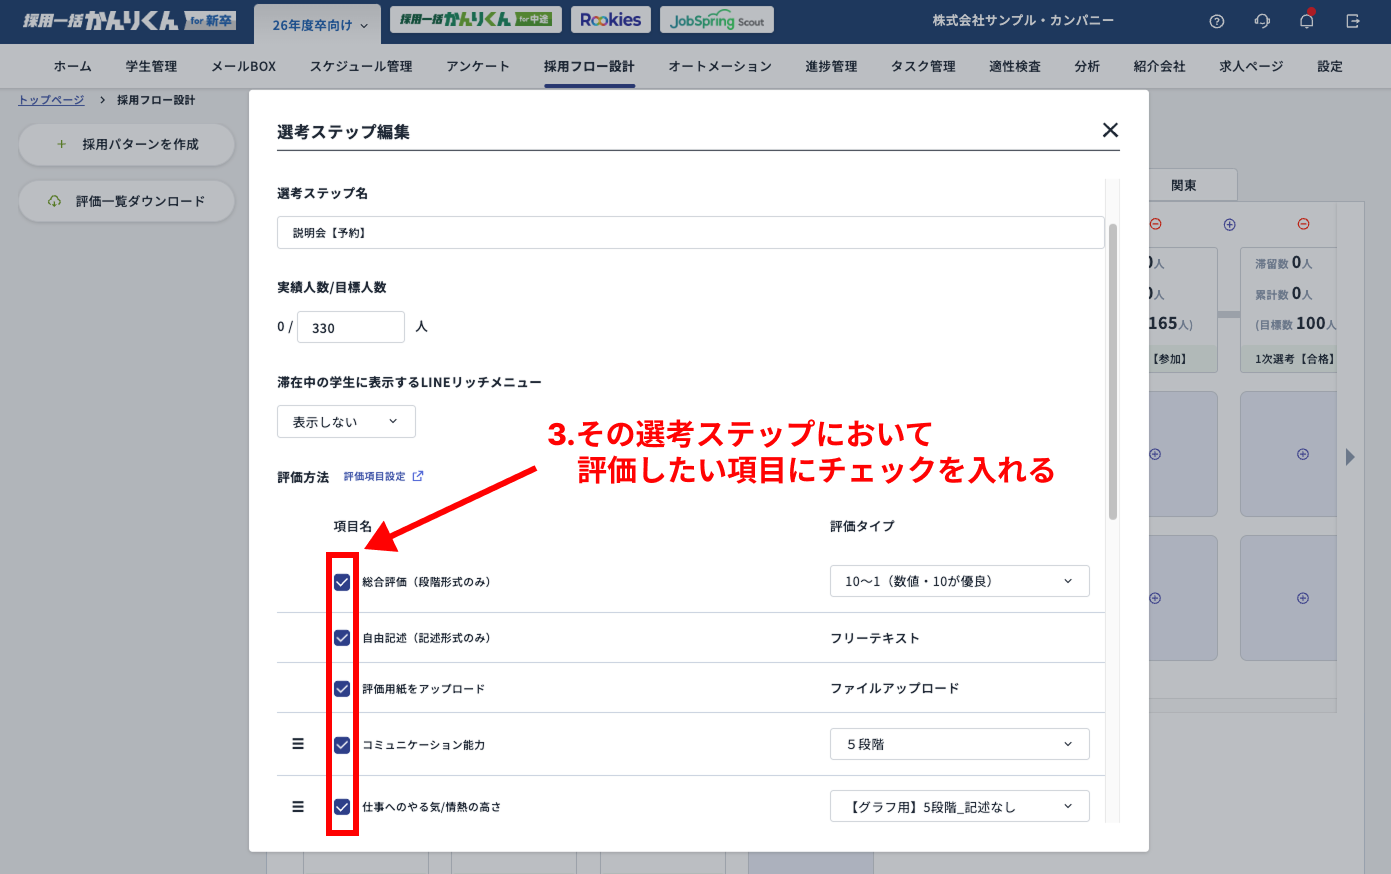Viewport: 1391px width, 874px height.
Task: Click the plus icon on 採用パターンを作成
Action: coord(61,144)
